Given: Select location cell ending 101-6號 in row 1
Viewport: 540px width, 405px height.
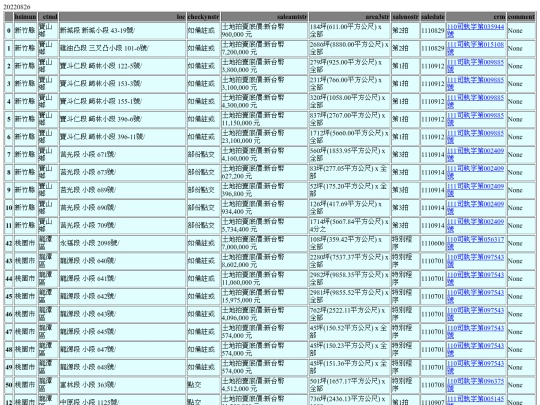Looking at the screenshot, I should click(122, 48).
